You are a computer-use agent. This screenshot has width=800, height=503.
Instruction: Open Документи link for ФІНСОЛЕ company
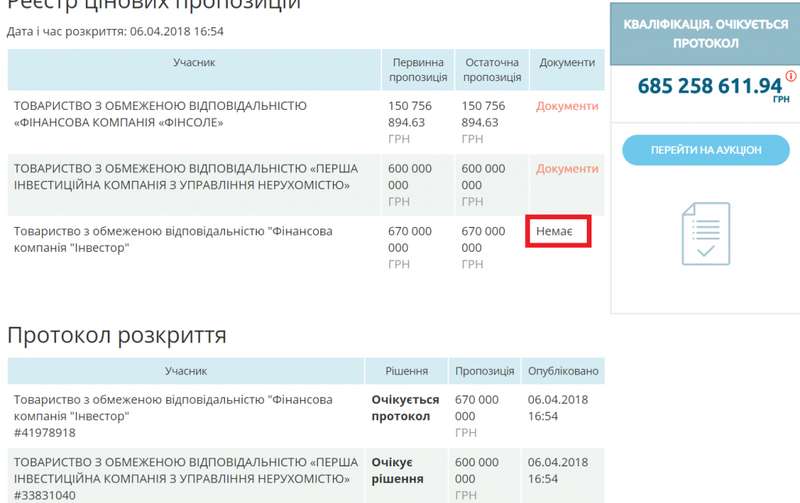pyautogui.click(x=567, y=106)
